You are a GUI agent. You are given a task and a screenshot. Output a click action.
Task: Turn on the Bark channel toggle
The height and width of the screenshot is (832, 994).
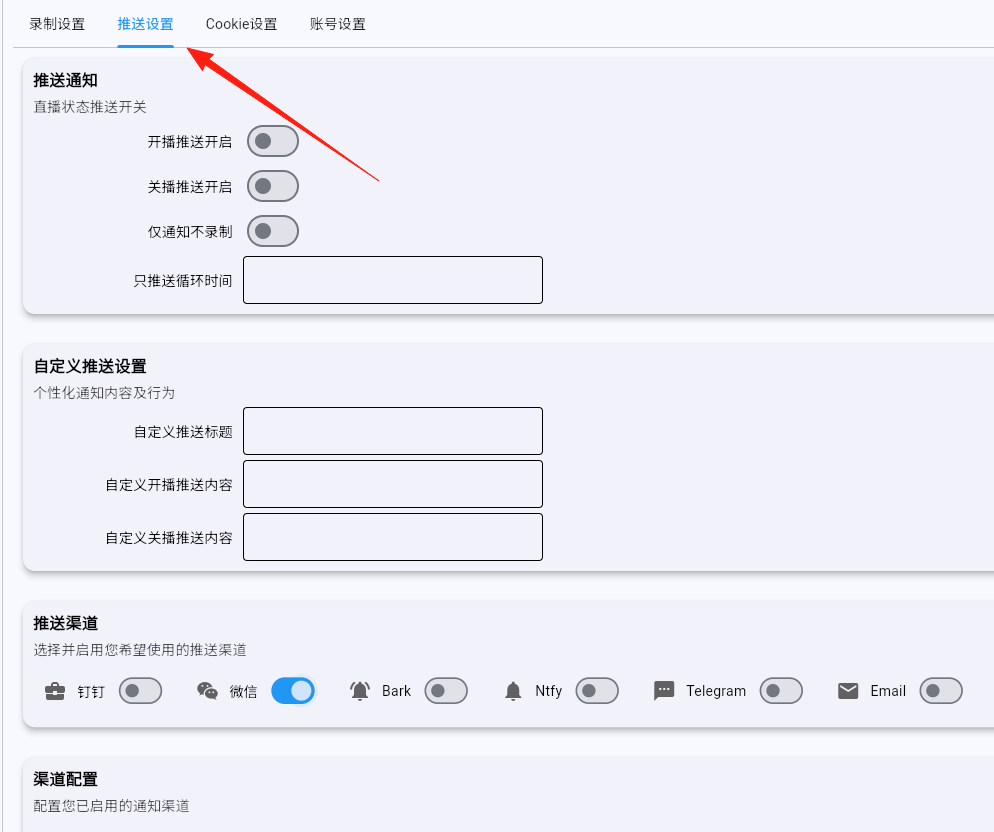pos(446,691)
